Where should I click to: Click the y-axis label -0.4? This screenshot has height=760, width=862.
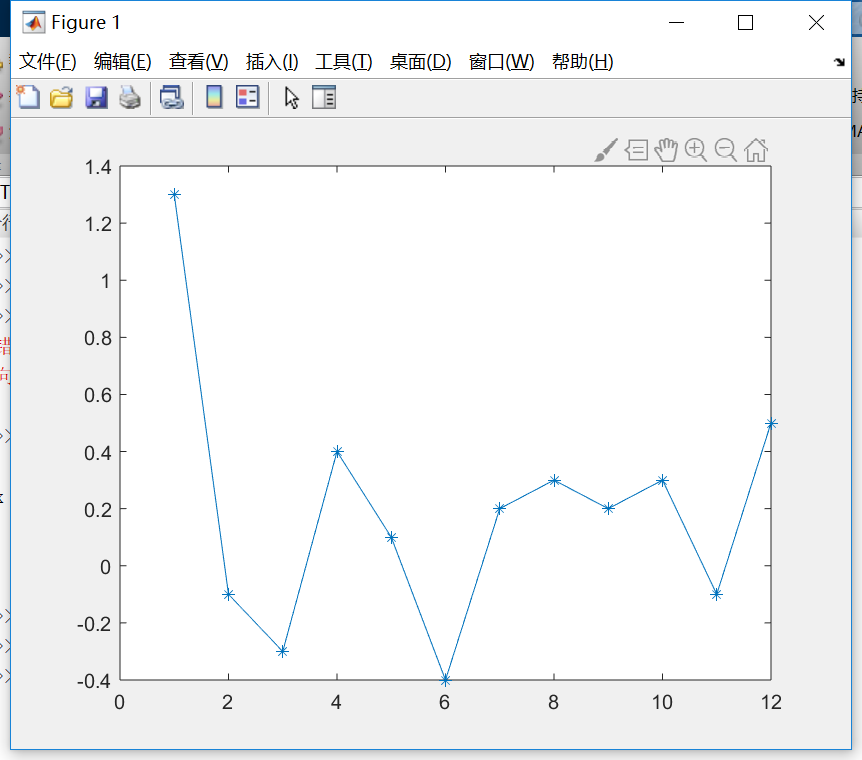click(x=94, y=681)
